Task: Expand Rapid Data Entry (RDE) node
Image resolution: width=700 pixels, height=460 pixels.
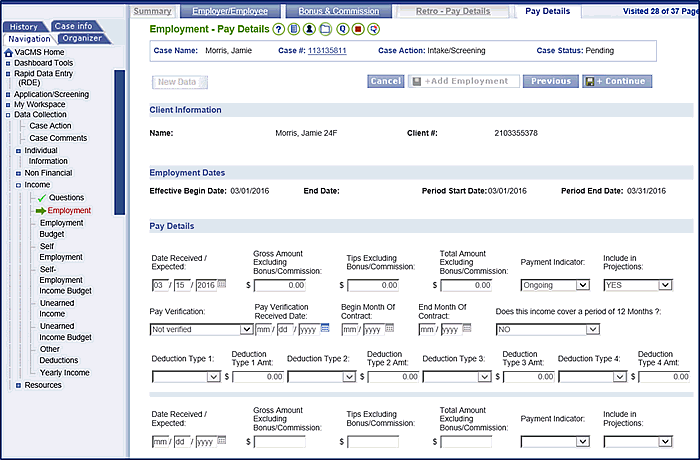Action: pyautogui.click(x=8, y=74)
